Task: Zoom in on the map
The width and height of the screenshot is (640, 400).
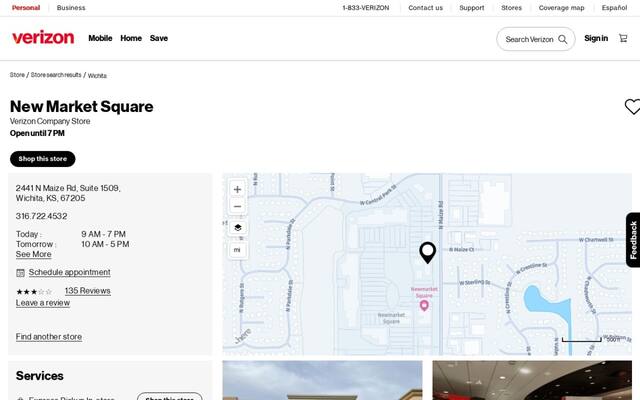Action: pos(237,189)
